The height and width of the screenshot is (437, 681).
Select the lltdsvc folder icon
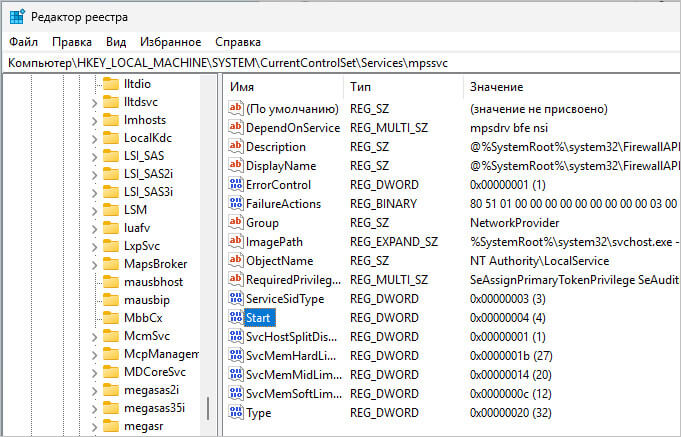coord(111,102)
